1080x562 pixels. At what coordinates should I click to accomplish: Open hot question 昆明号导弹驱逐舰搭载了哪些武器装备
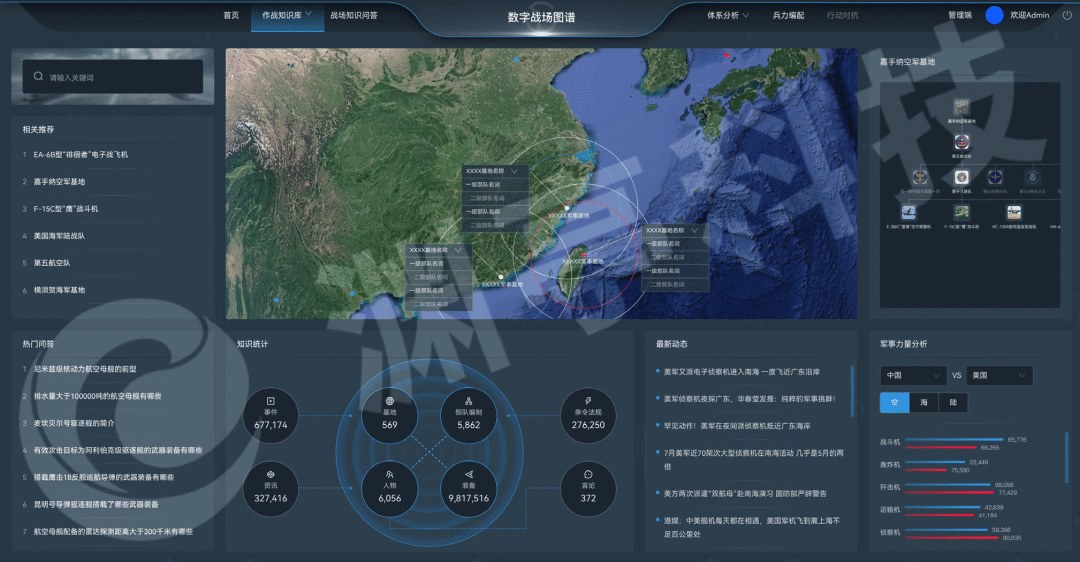pos(96,504)
